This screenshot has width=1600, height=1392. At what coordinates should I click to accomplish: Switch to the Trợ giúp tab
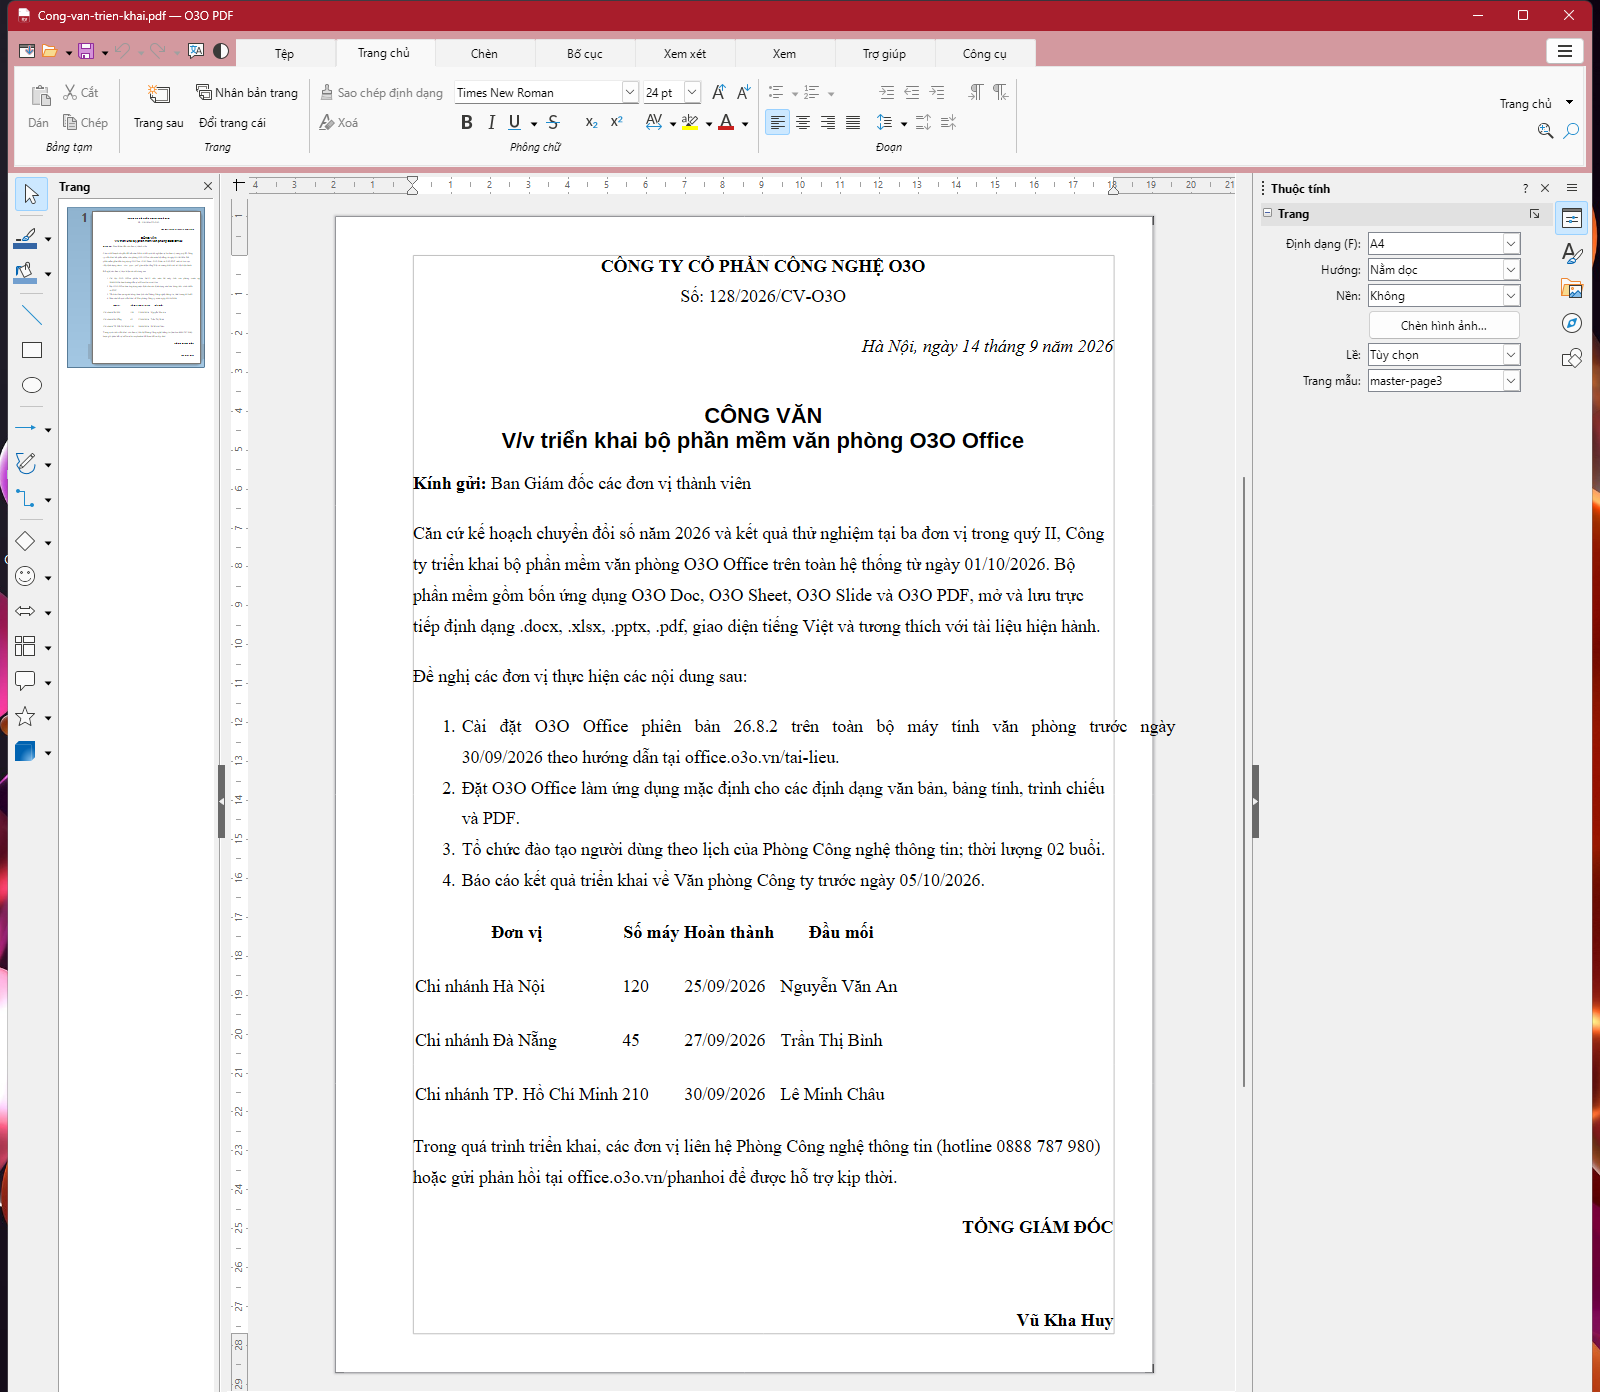tap(885, 53)
